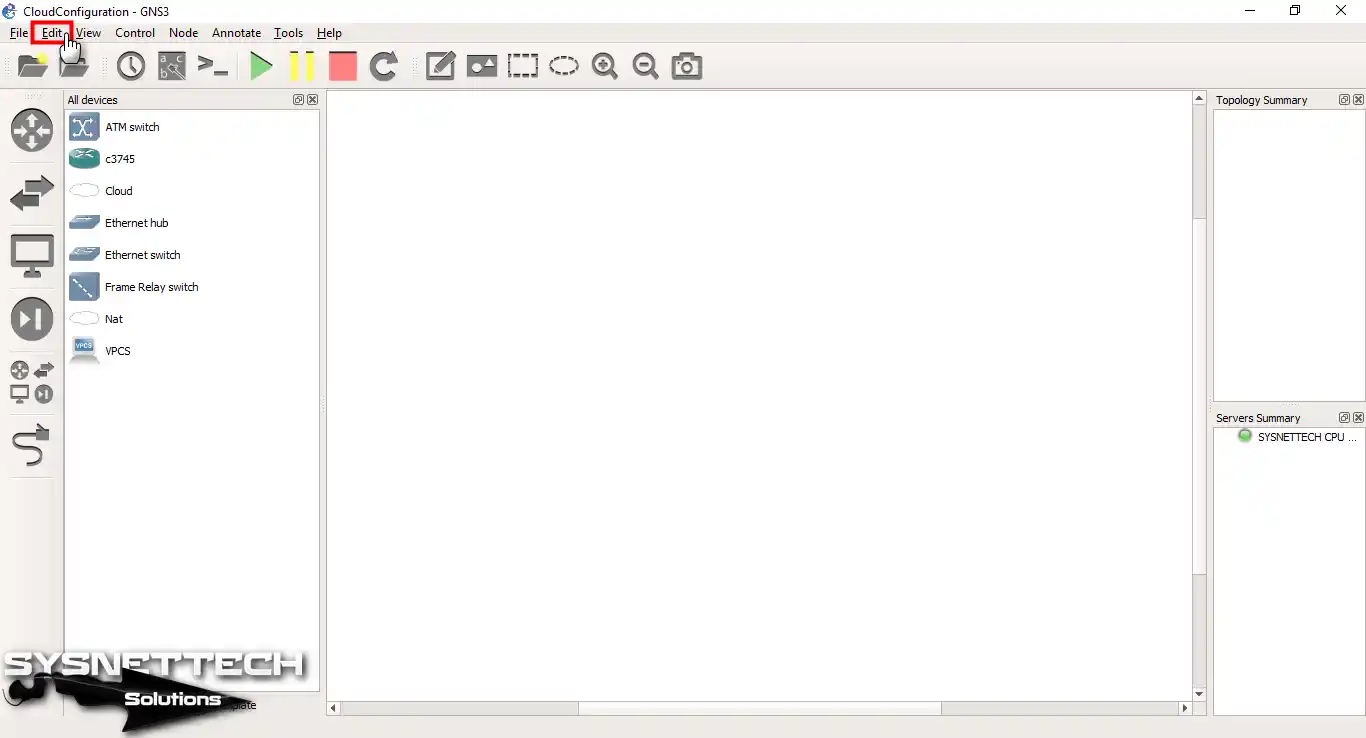
Task: Reload all nodes with the circular arrow icon
Action: 385,66
